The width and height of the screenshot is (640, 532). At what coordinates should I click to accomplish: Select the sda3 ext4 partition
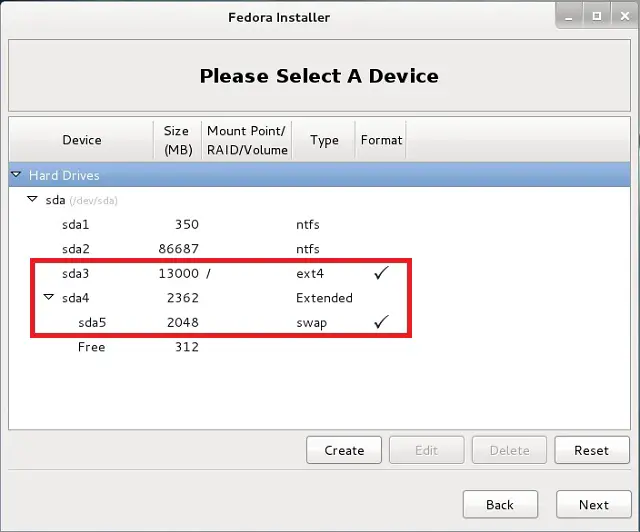click(x=319, y=273)
